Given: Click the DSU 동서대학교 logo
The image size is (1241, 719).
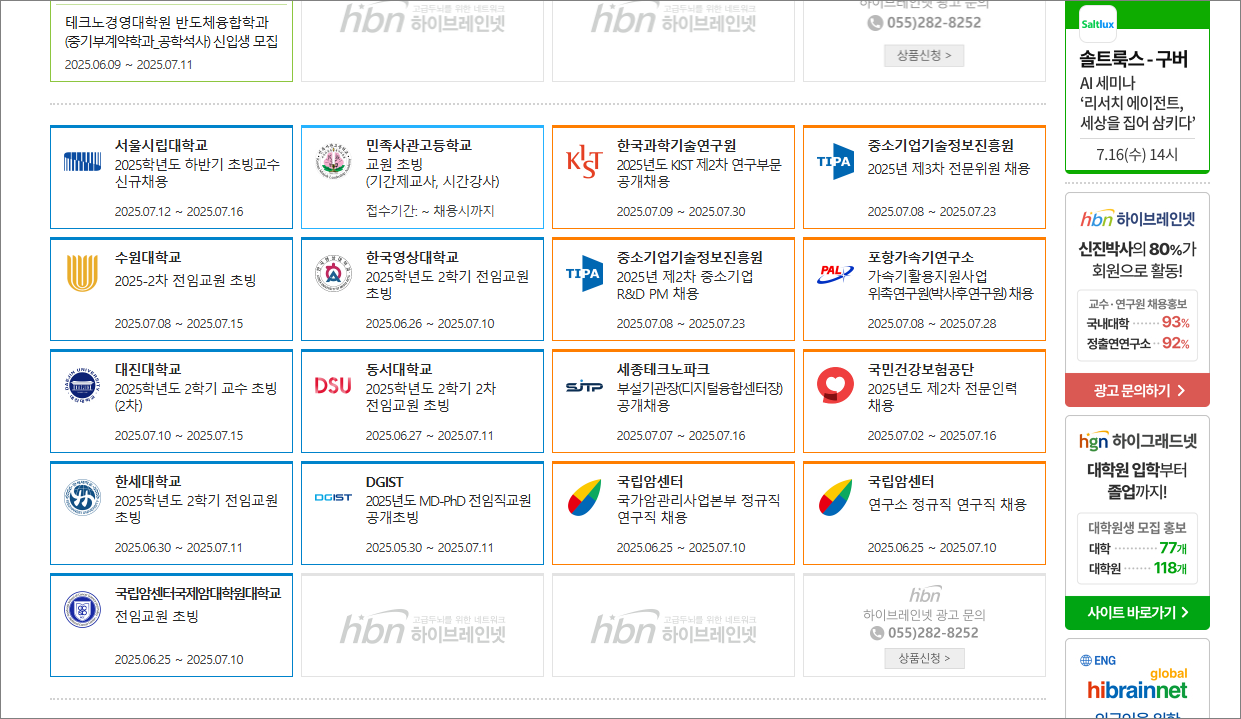Looking at the screenshot, I should coord(333,385).
